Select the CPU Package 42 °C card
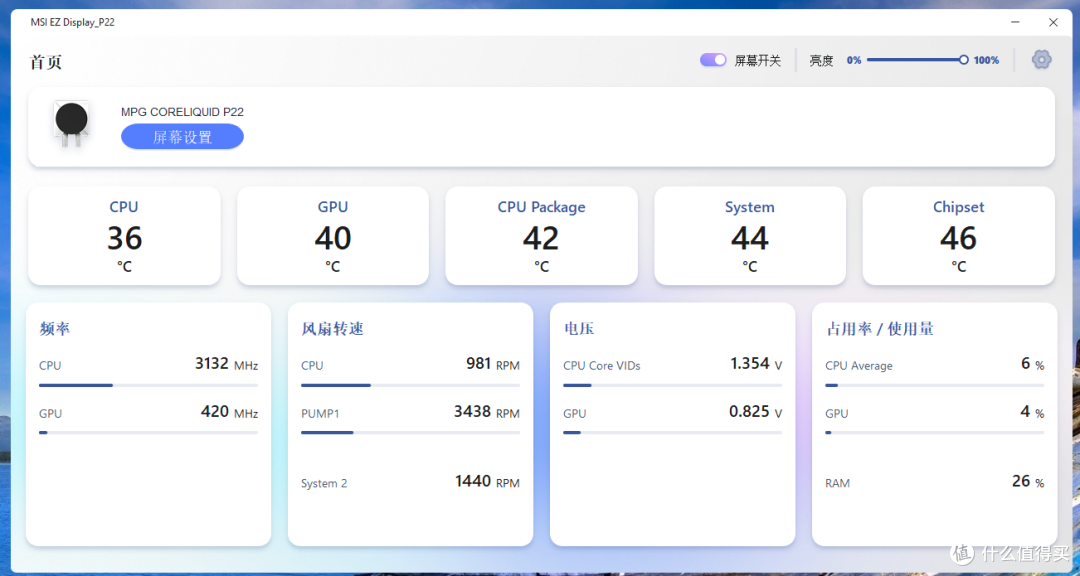Screen dimensions: 1080x576 coord(541,236)
